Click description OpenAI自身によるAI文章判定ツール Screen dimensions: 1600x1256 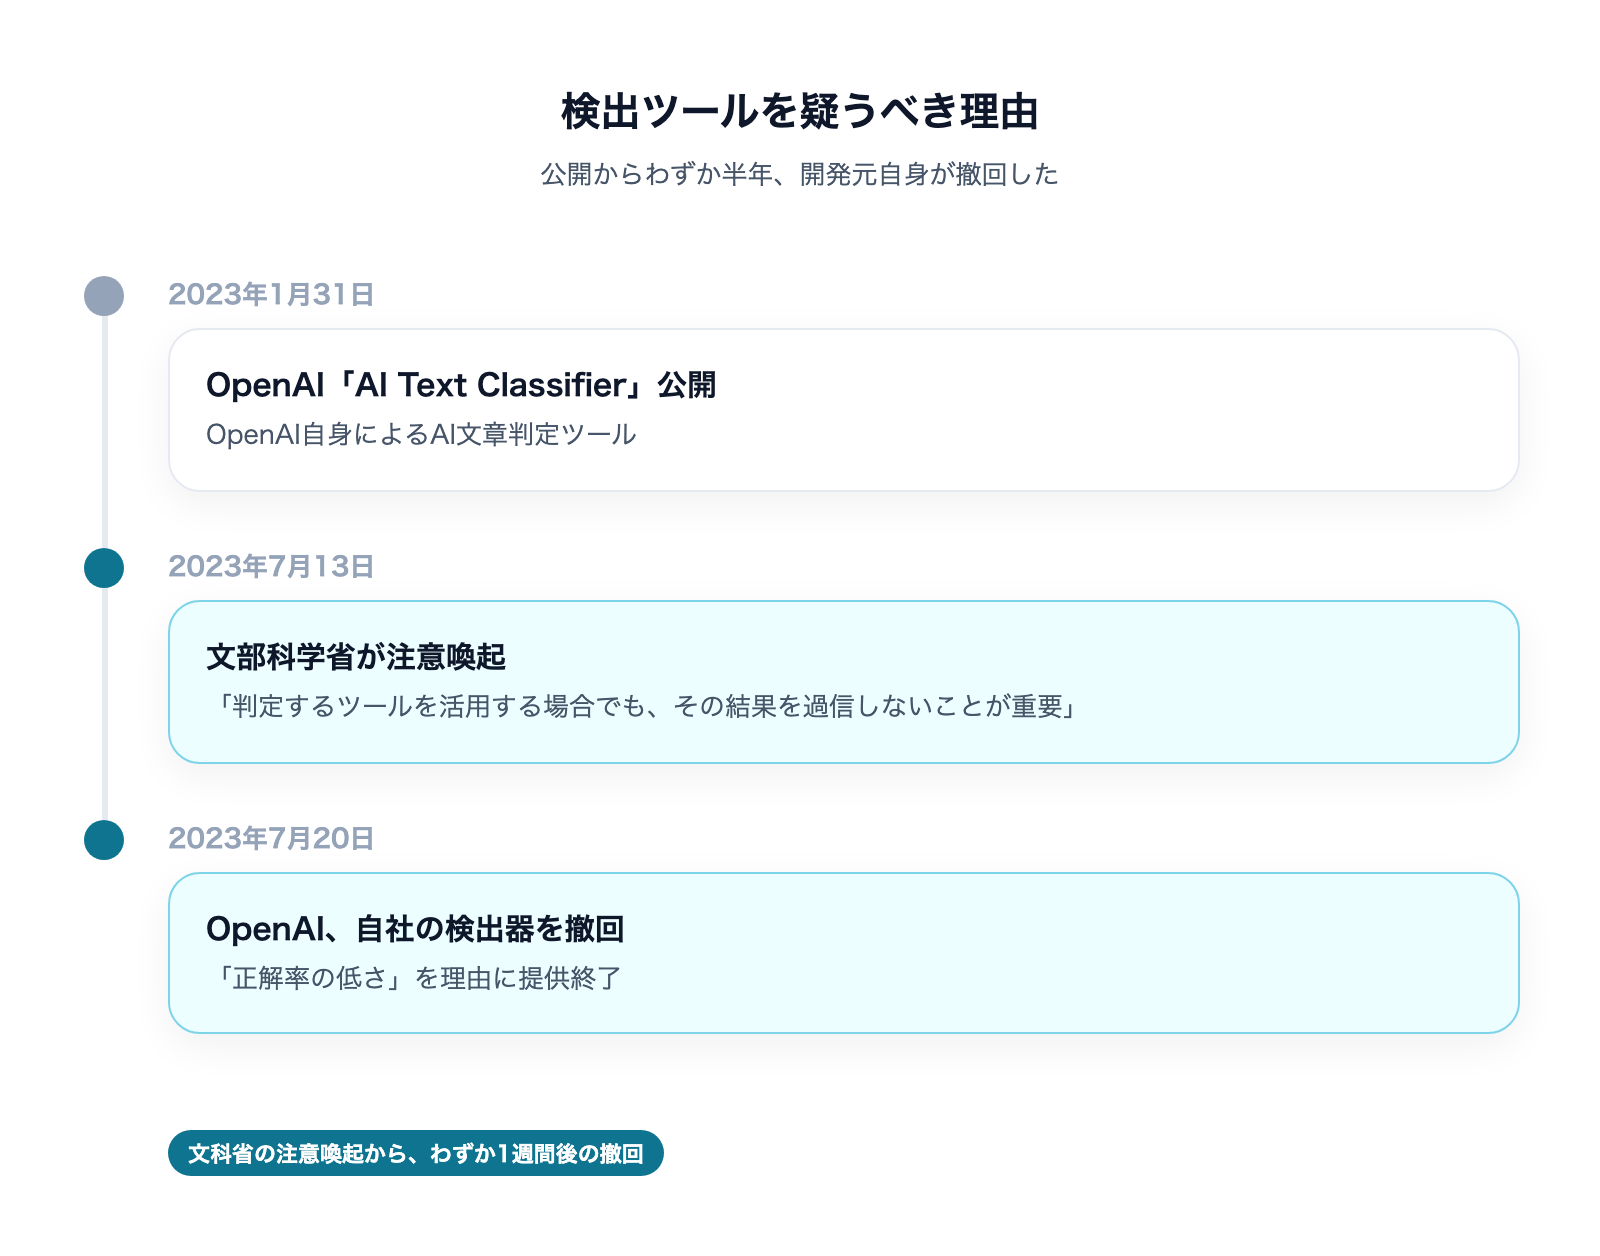(x=421, y=434)
